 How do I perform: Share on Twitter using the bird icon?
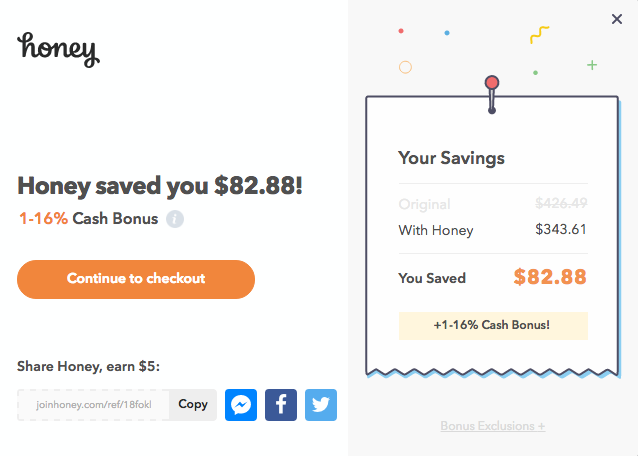[x=321, y=404]
